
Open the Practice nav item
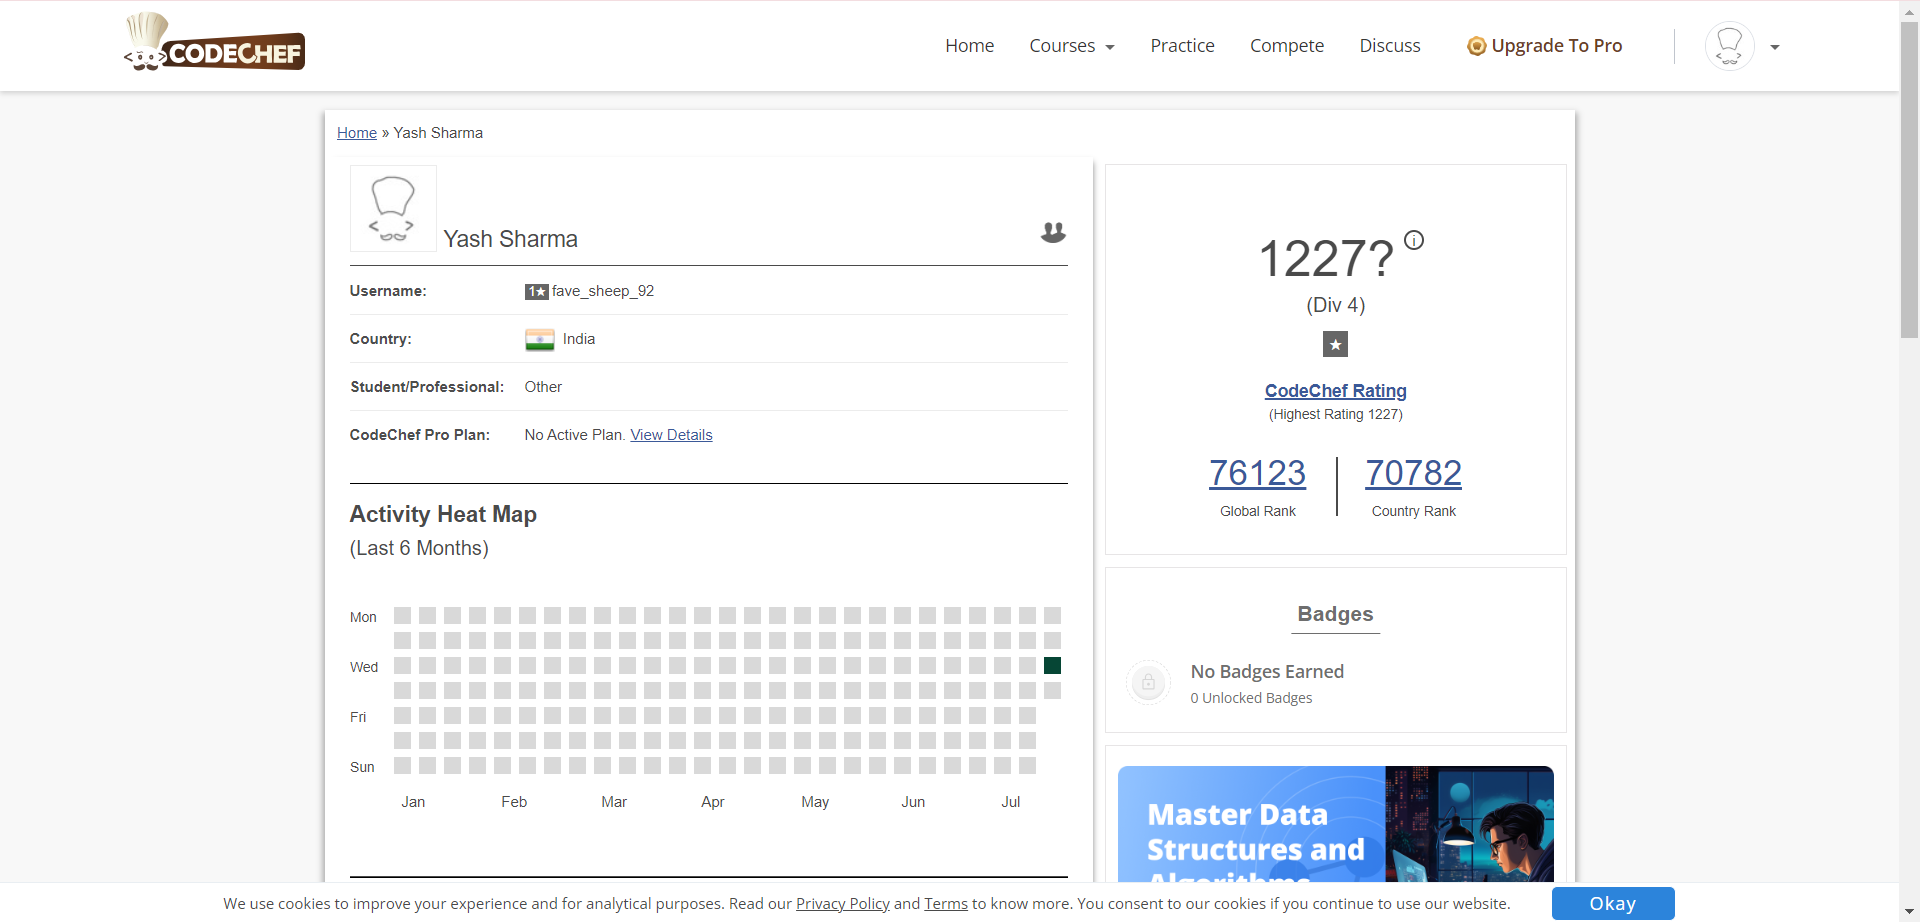click(x=1182, y=46)
